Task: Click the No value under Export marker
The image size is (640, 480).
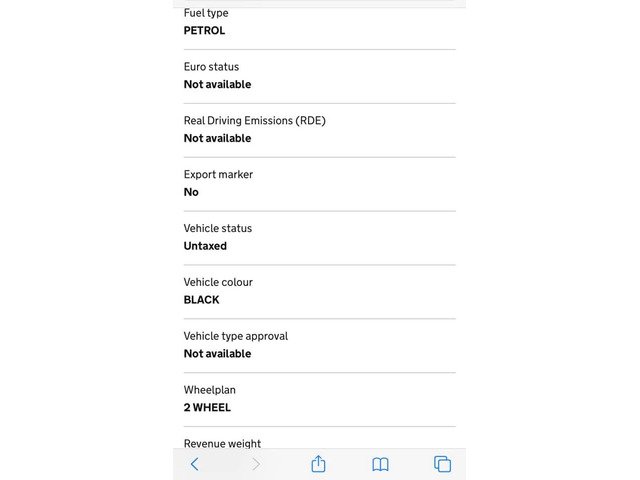Action: click(x=191, y=192)
